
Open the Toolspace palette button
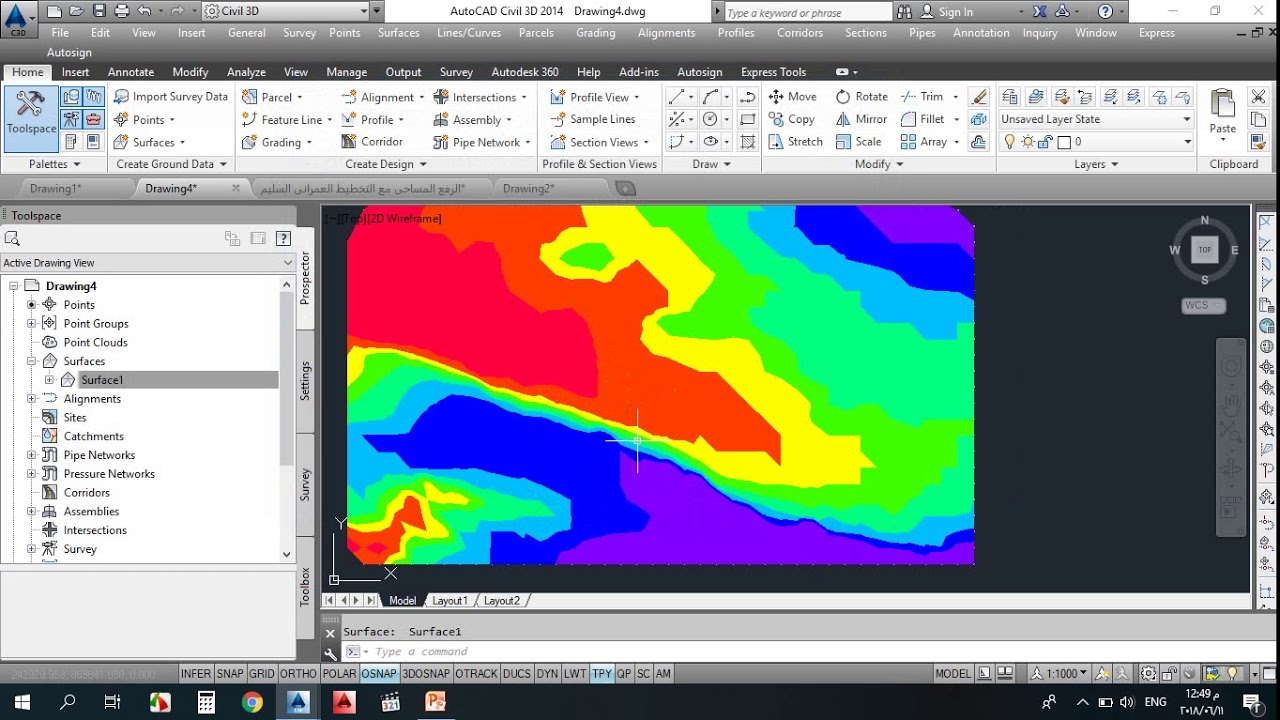pos(31,118)
